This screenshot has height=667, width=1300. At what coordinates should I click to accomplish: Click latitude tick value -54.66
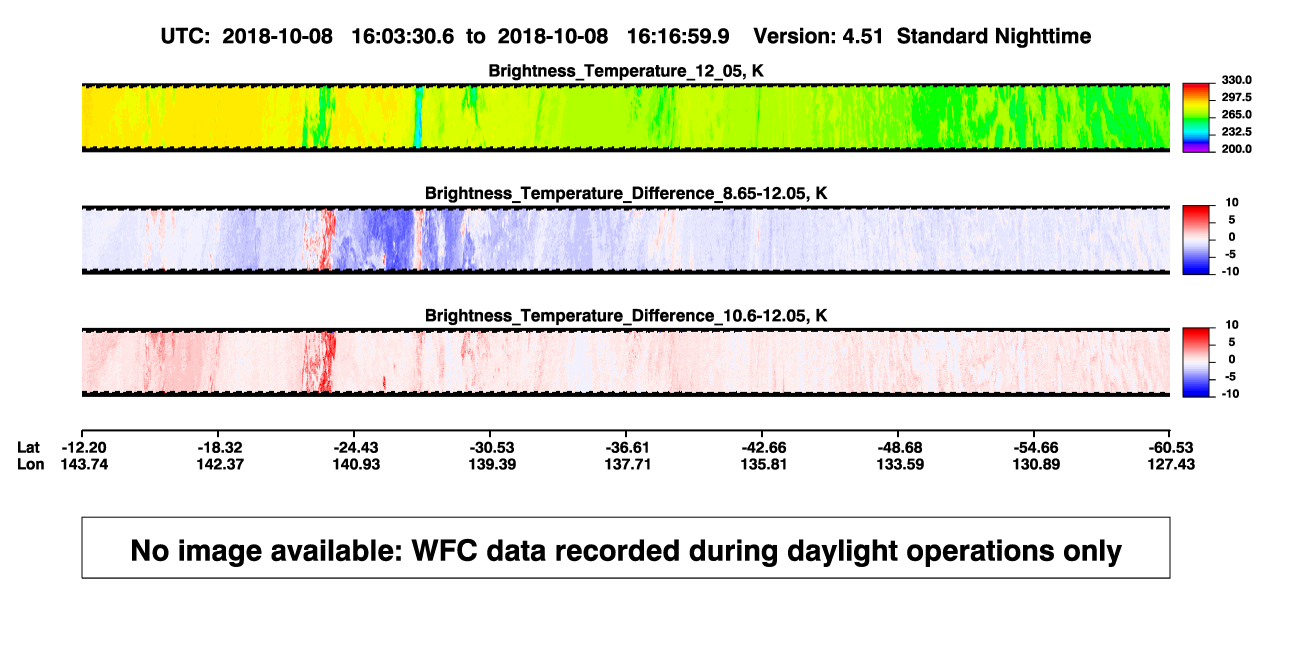click(x=1036, y=447)
